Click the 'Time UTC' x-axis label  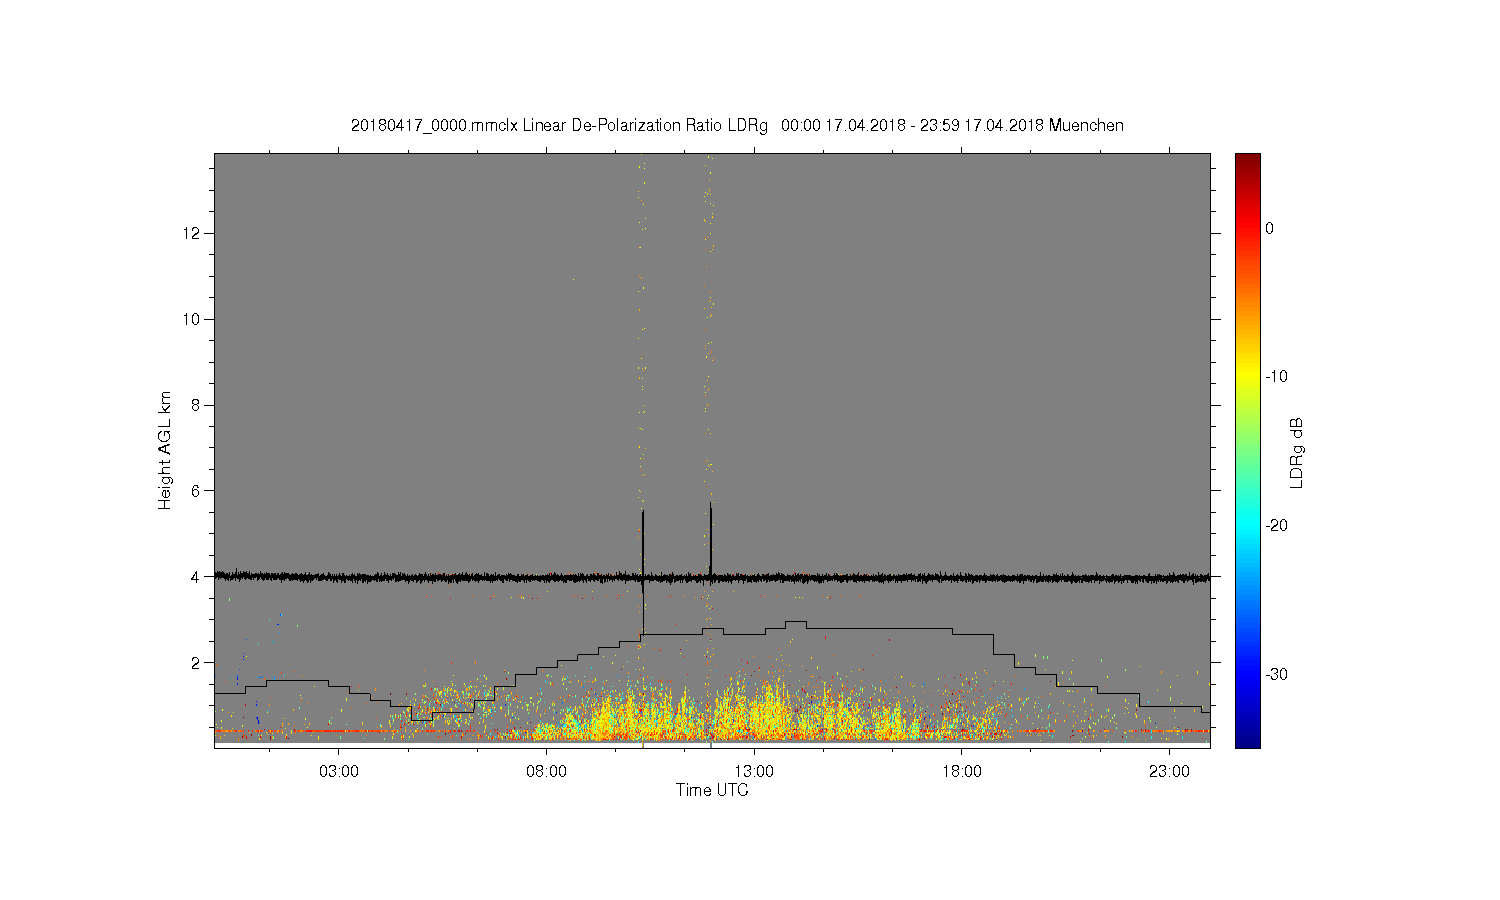point(712,790)
